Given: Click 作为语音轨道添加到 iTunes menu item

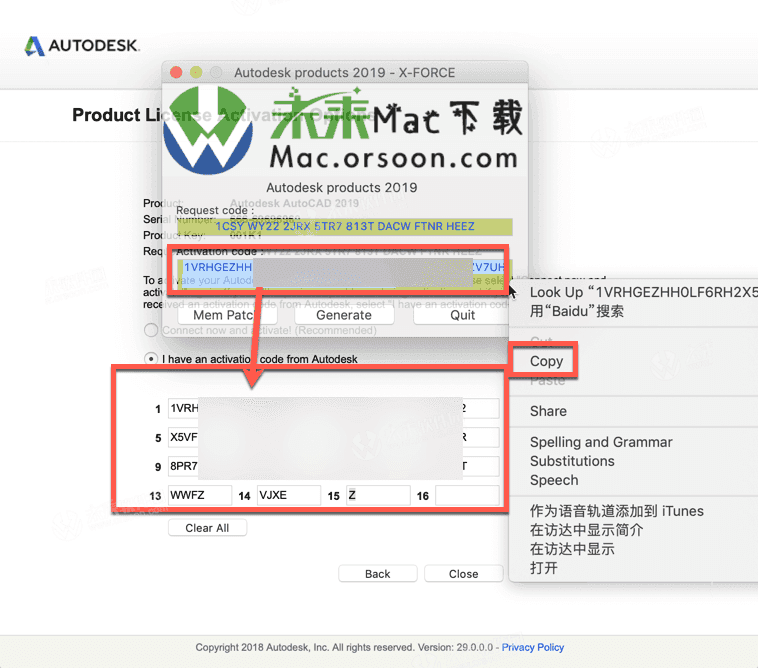Looking at the screenshot, I should [x=617, y=511].
